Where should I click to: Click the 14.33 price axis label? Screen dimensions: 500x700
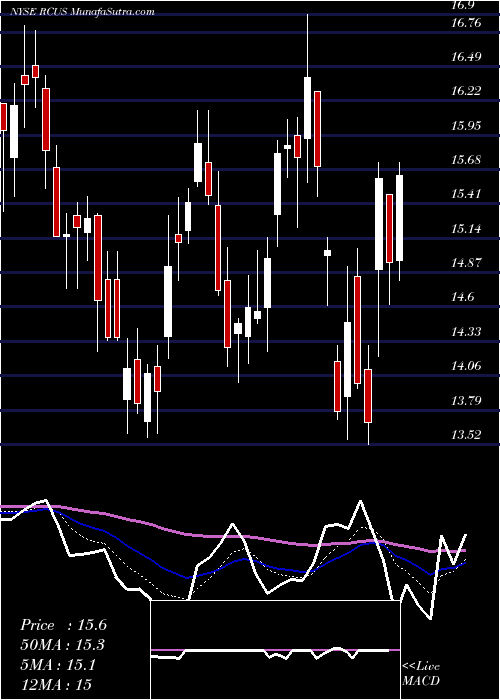[466, 332]
